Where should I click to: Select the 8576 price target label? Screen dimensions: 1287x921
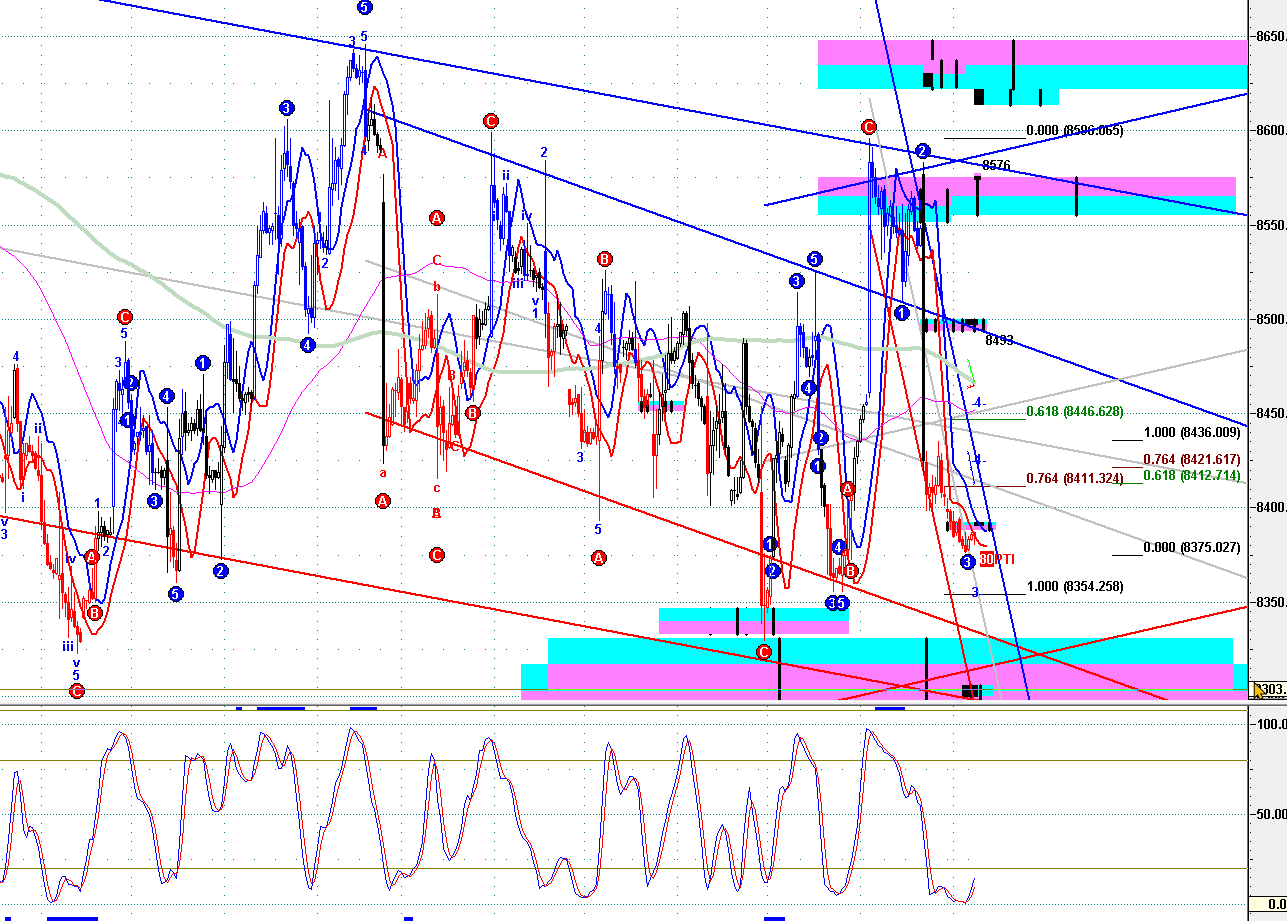pos(996,165)
